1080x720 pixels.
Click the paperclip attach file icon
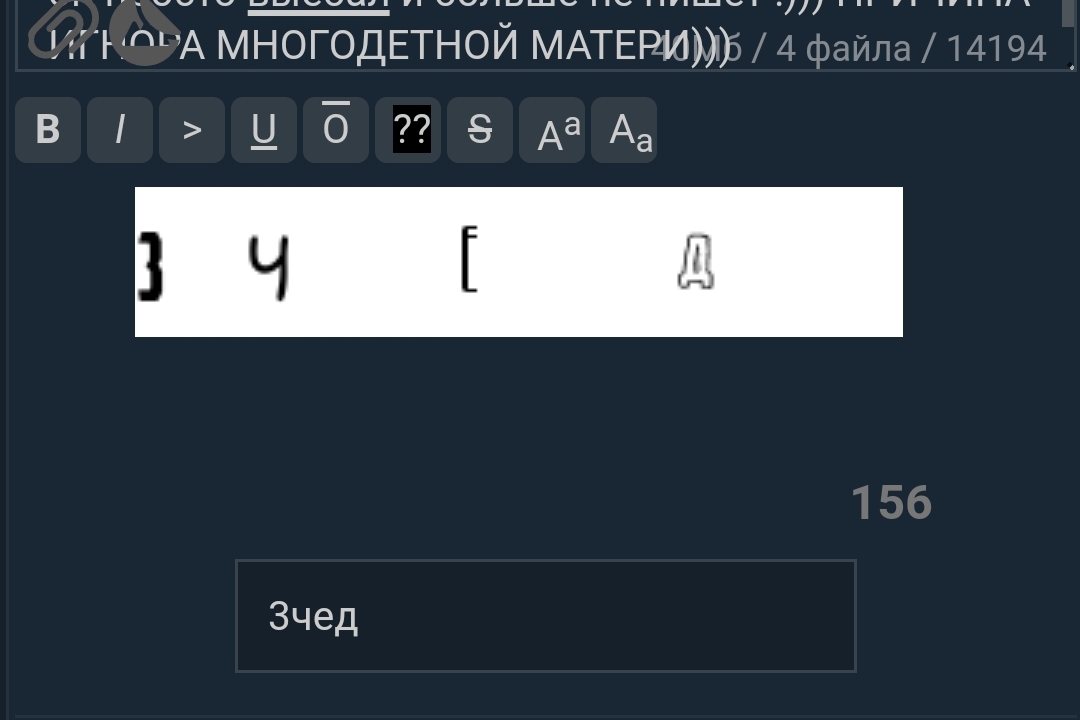pyautogui.click(x=63, y=29)
